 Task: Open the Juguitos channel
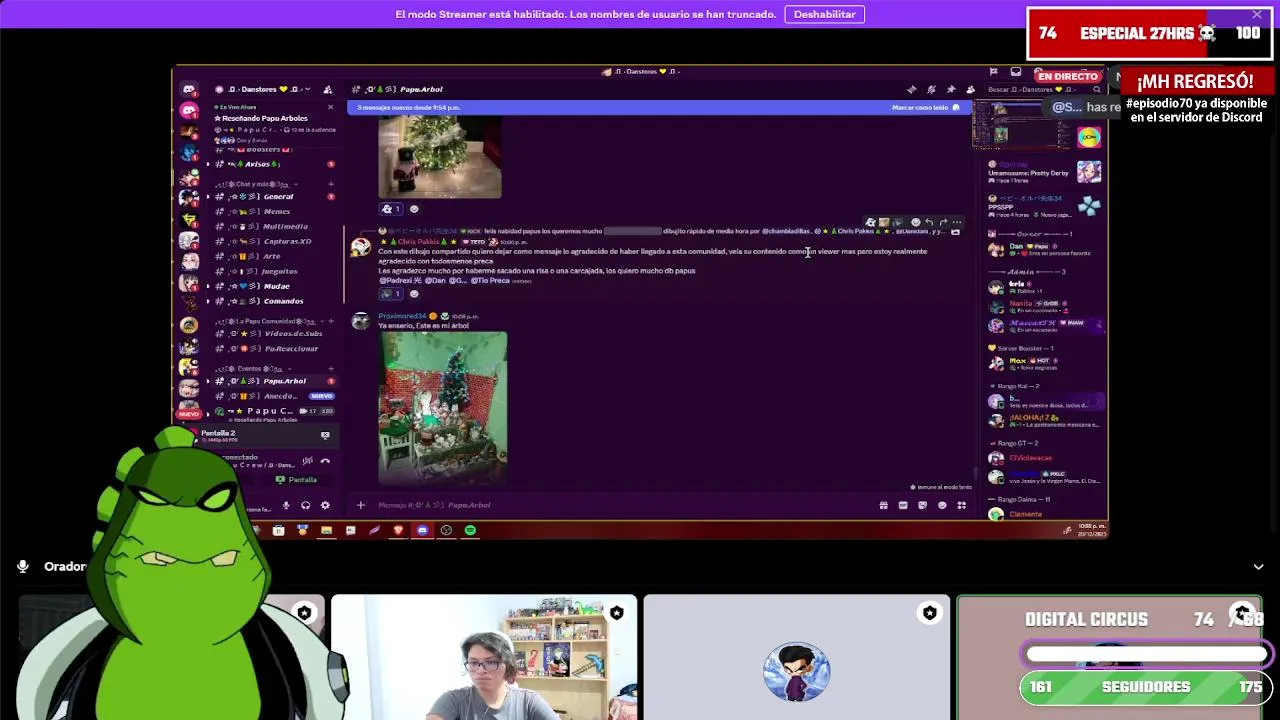272,271
